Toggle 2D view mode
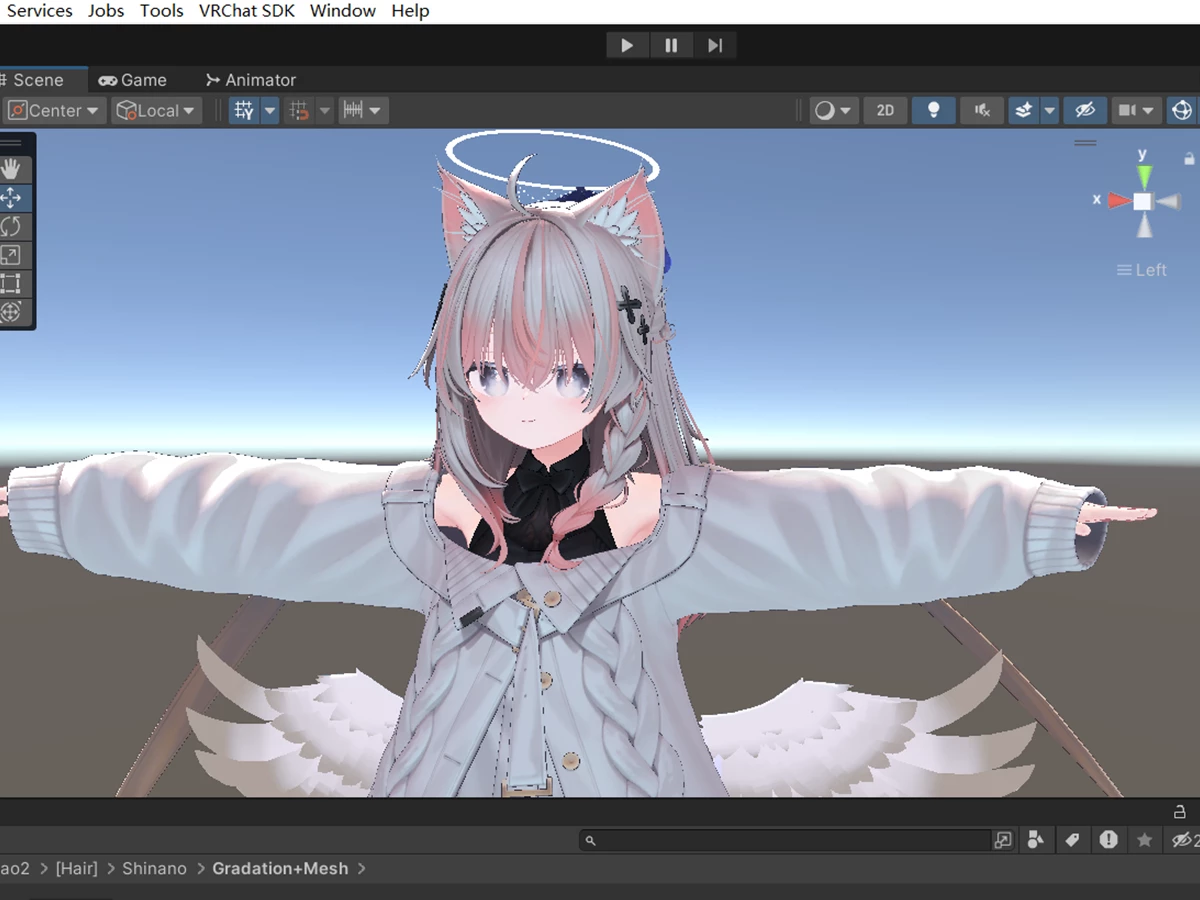Viewport: 1200px width, 900px height. click(x=885, y=111)
